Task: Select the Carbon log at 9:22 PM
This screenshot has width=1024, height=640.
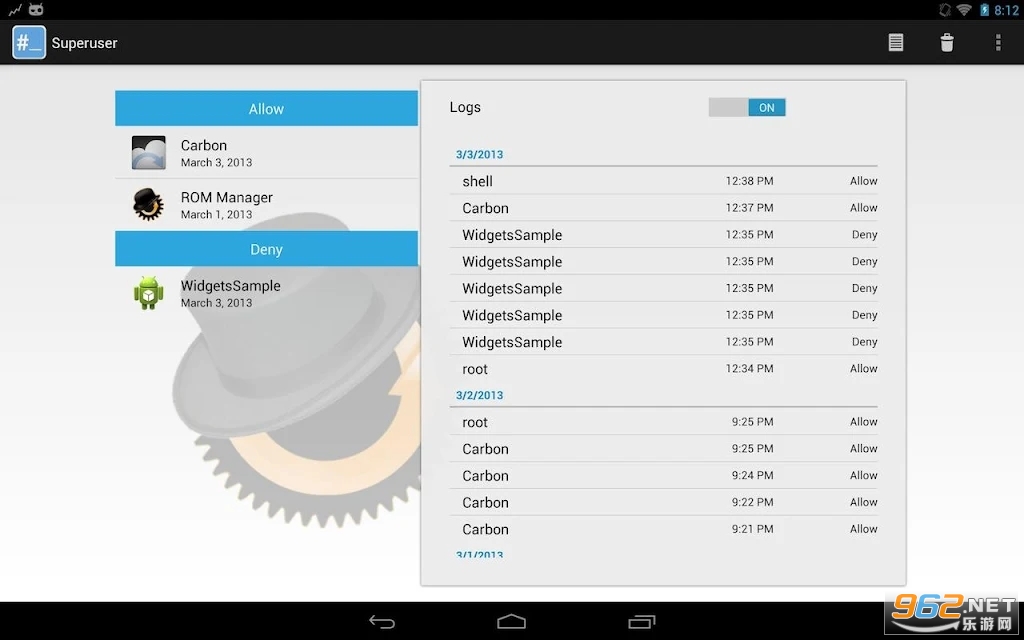Action: point(664,502)
